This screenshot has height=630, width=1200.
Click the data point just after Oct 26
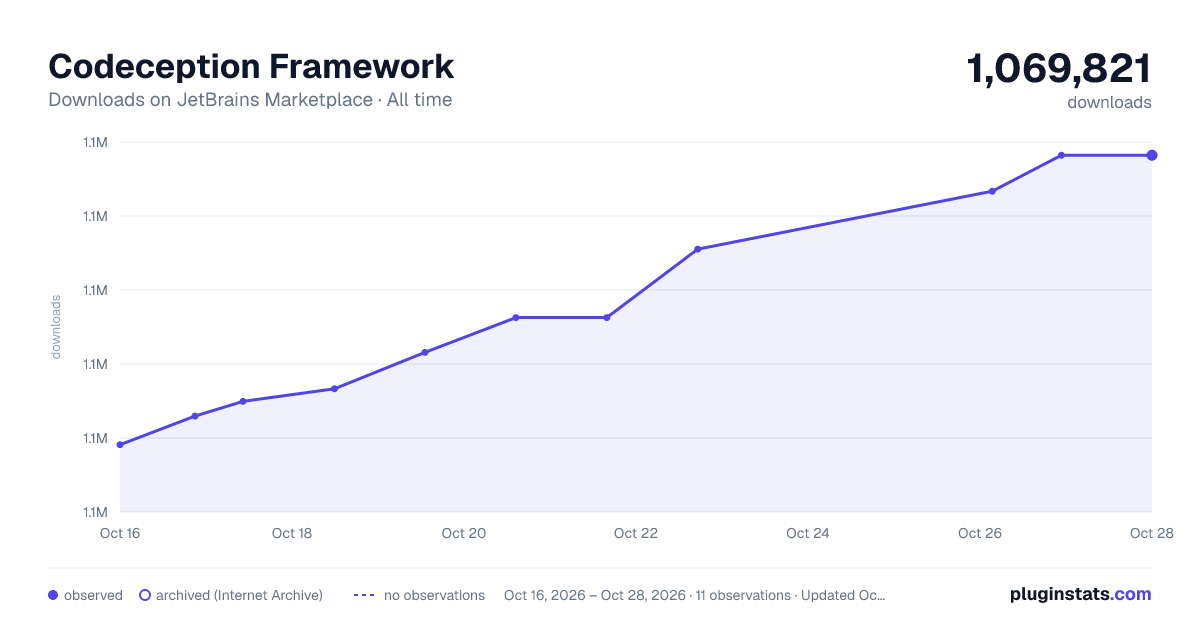click(992, 191)
